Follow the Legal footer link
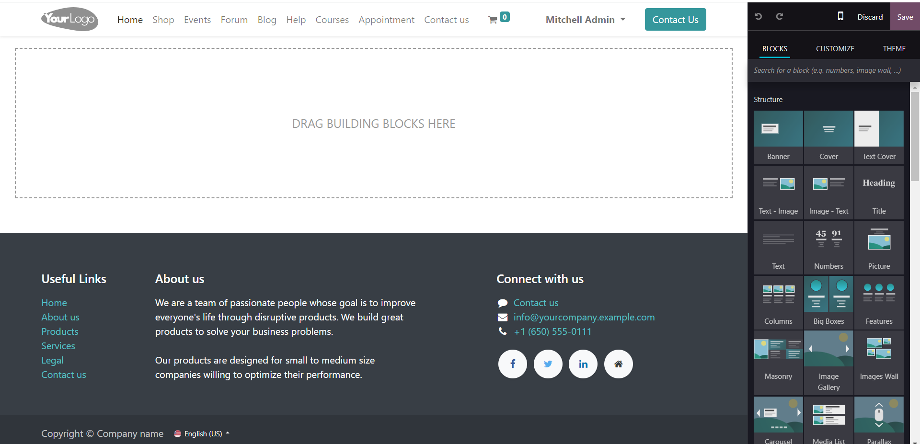 tap(52, 360)
